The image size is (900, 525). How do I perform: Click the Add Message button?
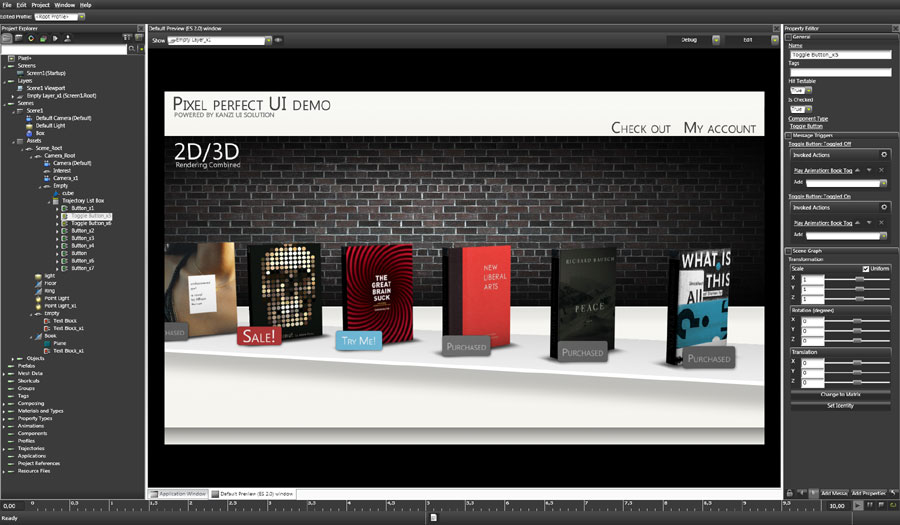click(834, 493)
